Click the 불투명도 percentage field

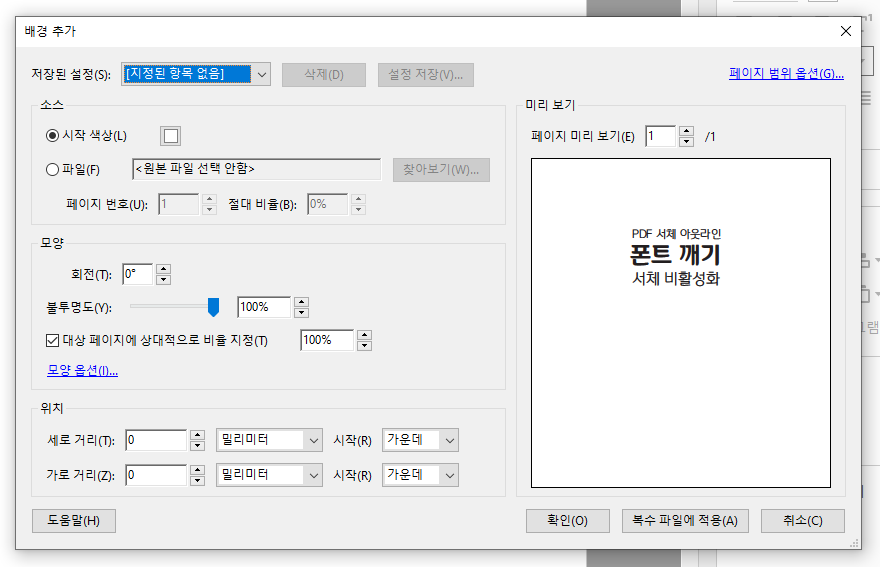pos(264,307)
